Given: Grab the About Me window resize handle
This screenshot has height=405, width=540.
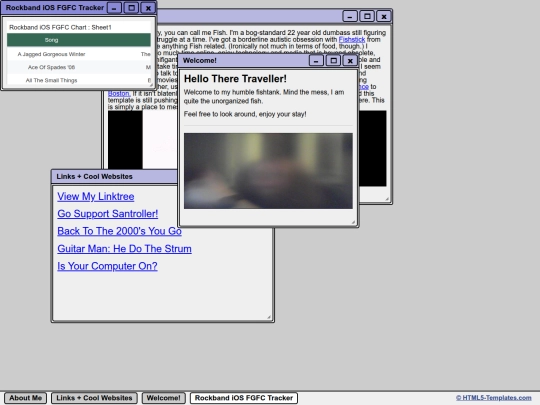Looking at the screenshot, I should tap(387, 199).
